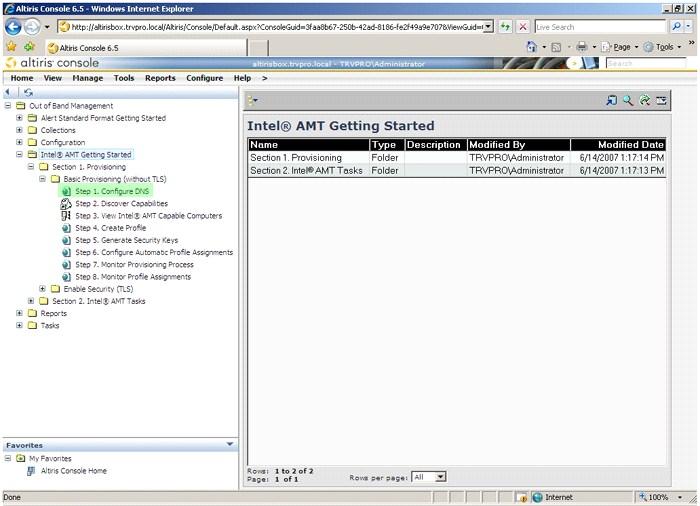Open the Tools menu in Altiris console

(124, 78)
